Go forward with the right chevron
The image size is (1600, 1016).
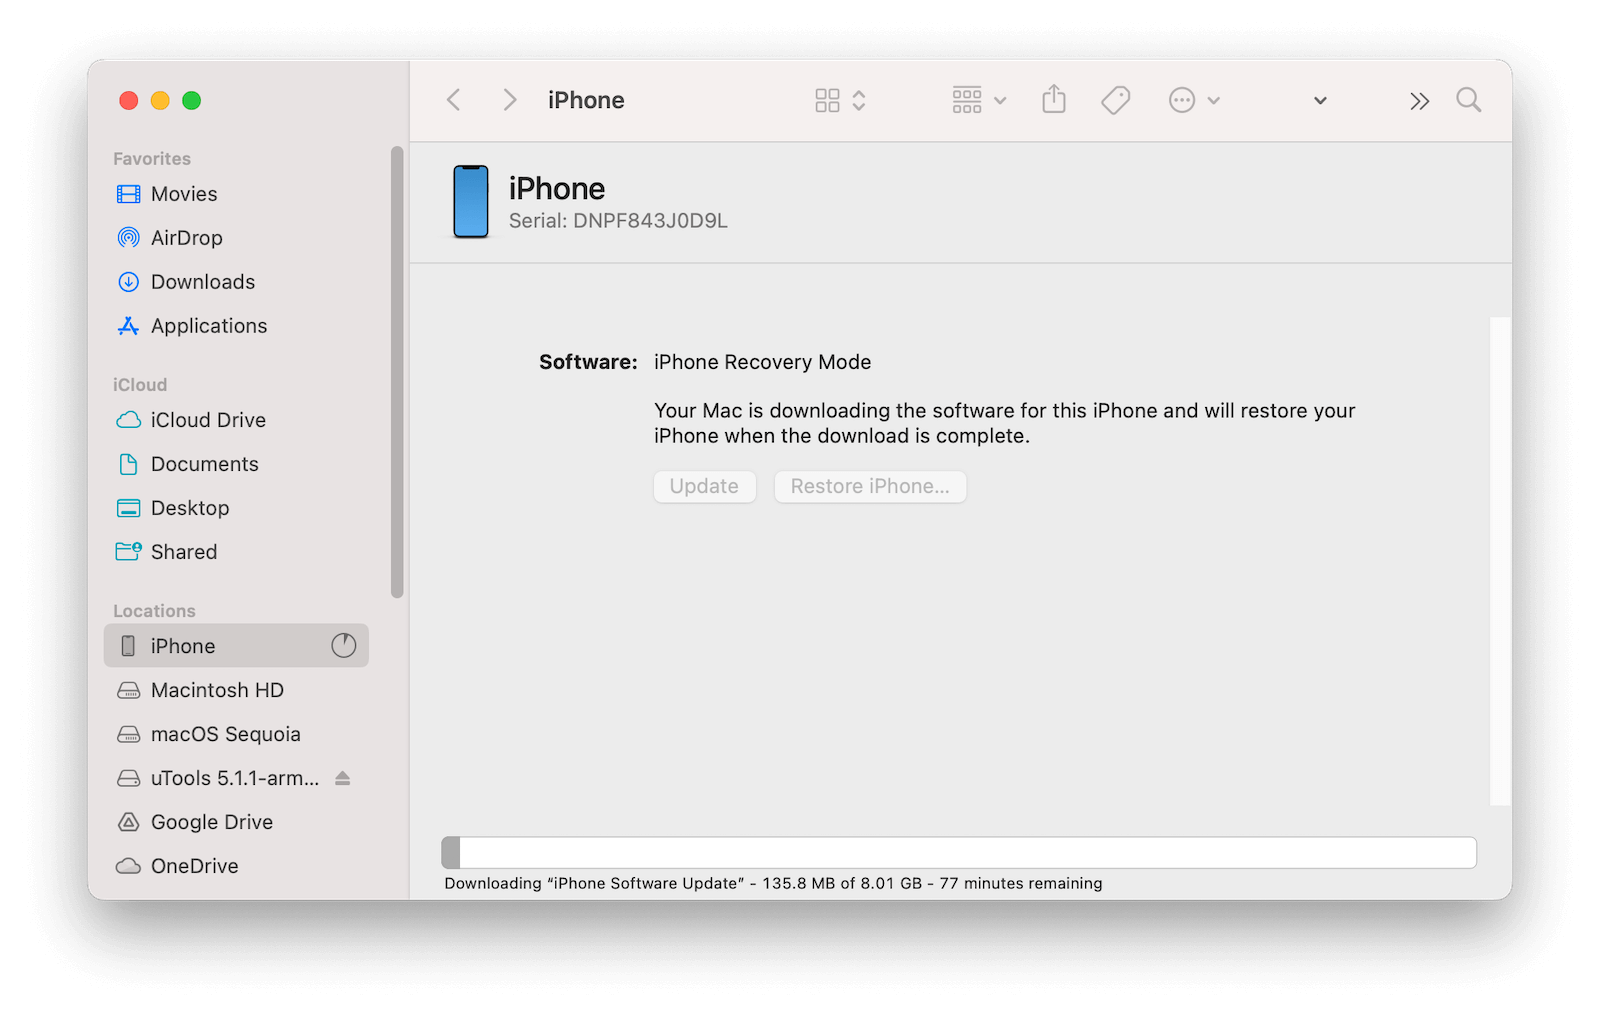pos(510,100)
